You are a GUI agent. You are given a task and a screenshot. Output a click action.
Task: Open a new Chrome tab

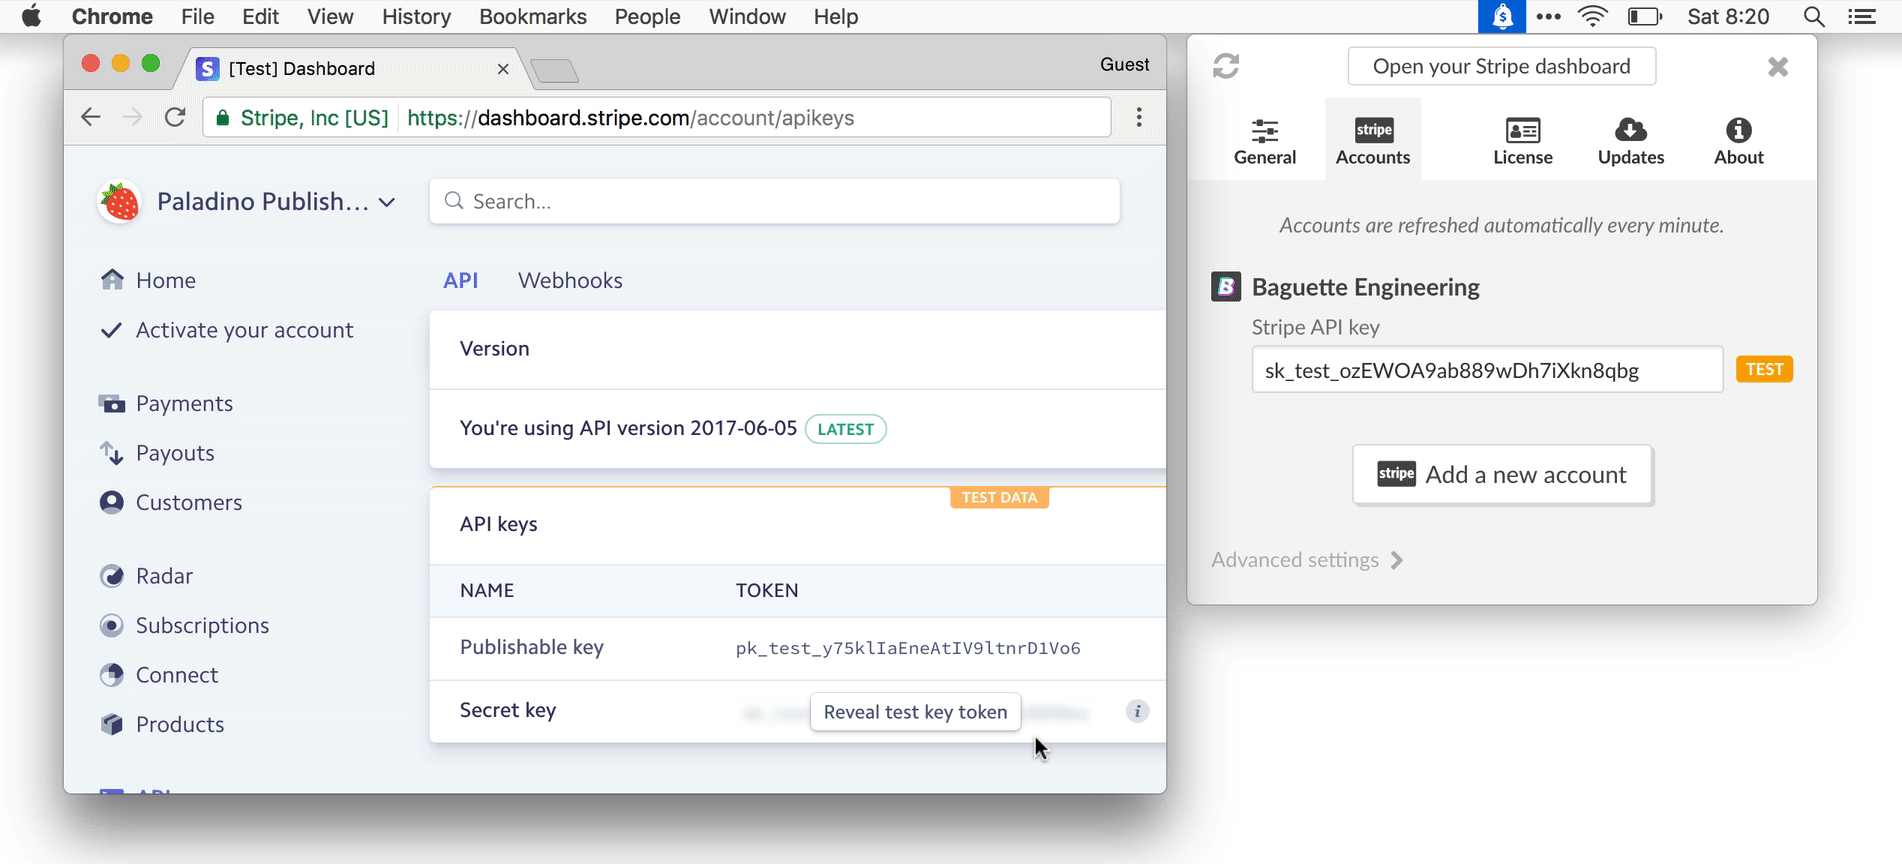(x=554, y=70)
